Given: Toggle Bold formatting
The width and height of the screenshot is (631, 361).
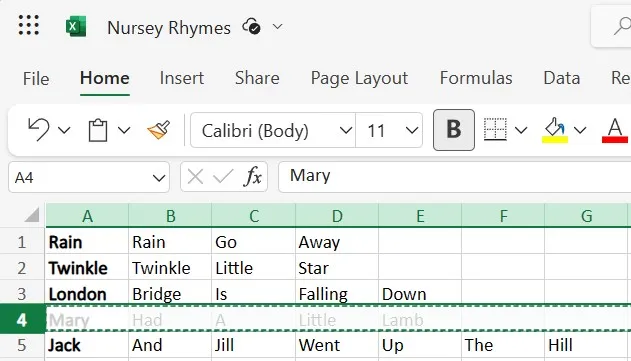Looking at the screenshot, I should 454,130.
